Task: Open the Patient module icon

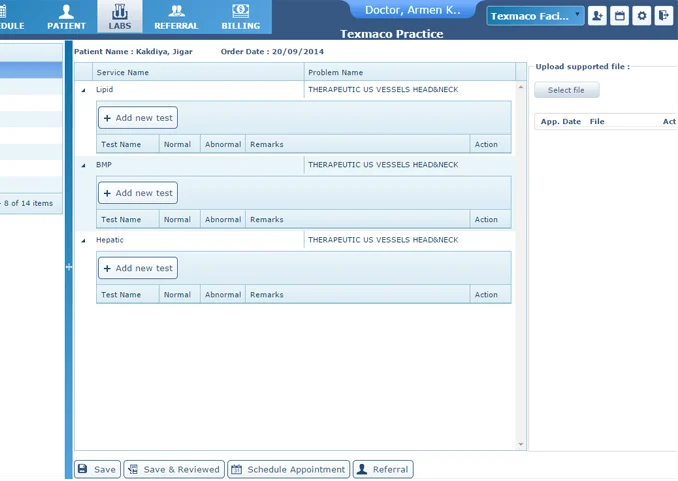Action: [x=67, y=16]
